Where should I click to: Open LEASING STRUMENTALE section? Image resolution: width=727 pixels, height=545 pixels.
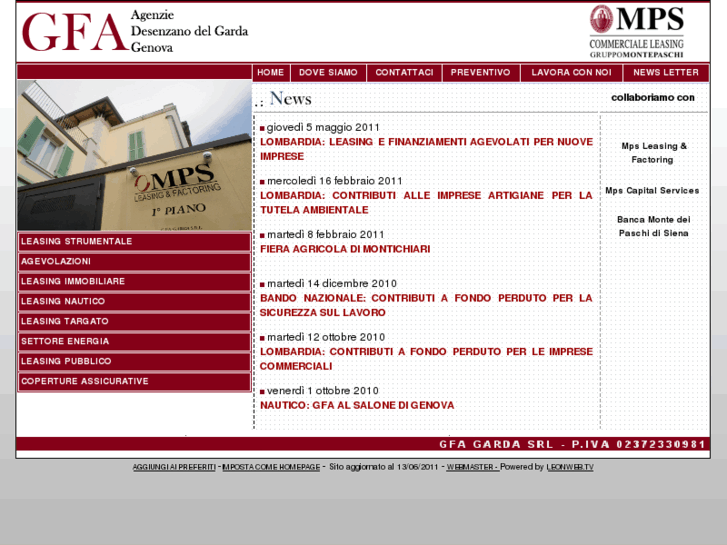(134, 242)
